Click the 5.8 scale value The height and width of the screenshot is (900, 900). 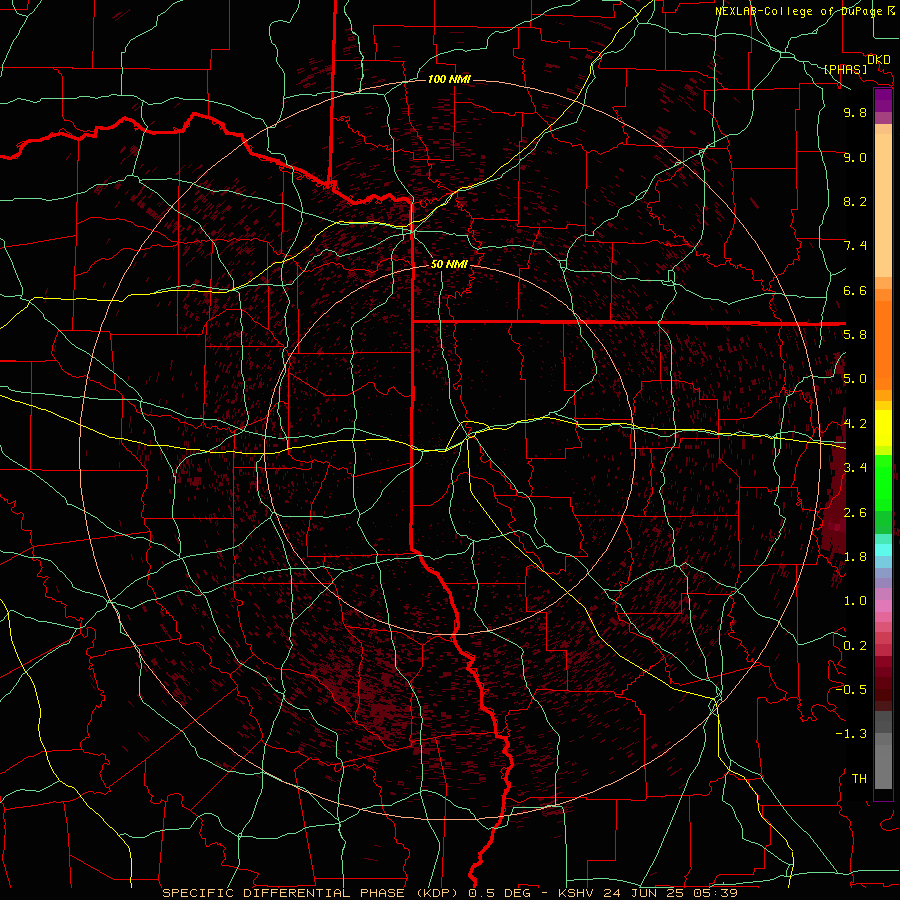point(855,334)
